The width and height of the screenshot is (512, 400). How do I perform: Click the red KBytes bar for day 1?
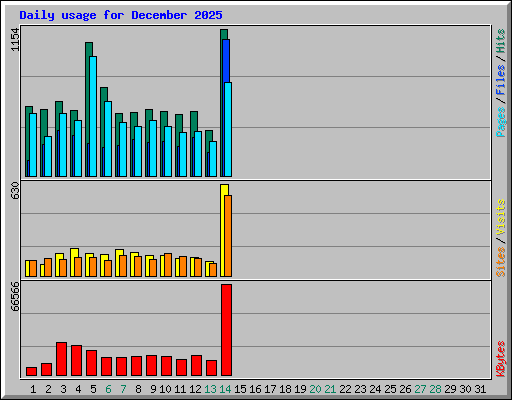(31, 372)
